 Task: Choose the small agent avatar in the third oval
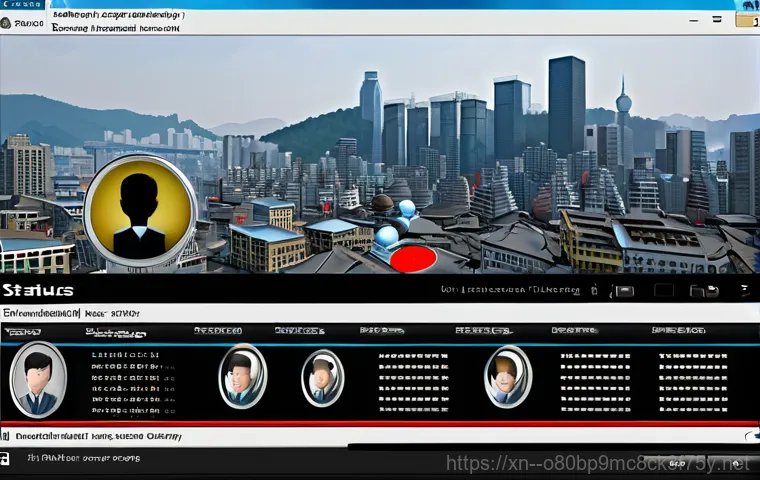point(322,378)
